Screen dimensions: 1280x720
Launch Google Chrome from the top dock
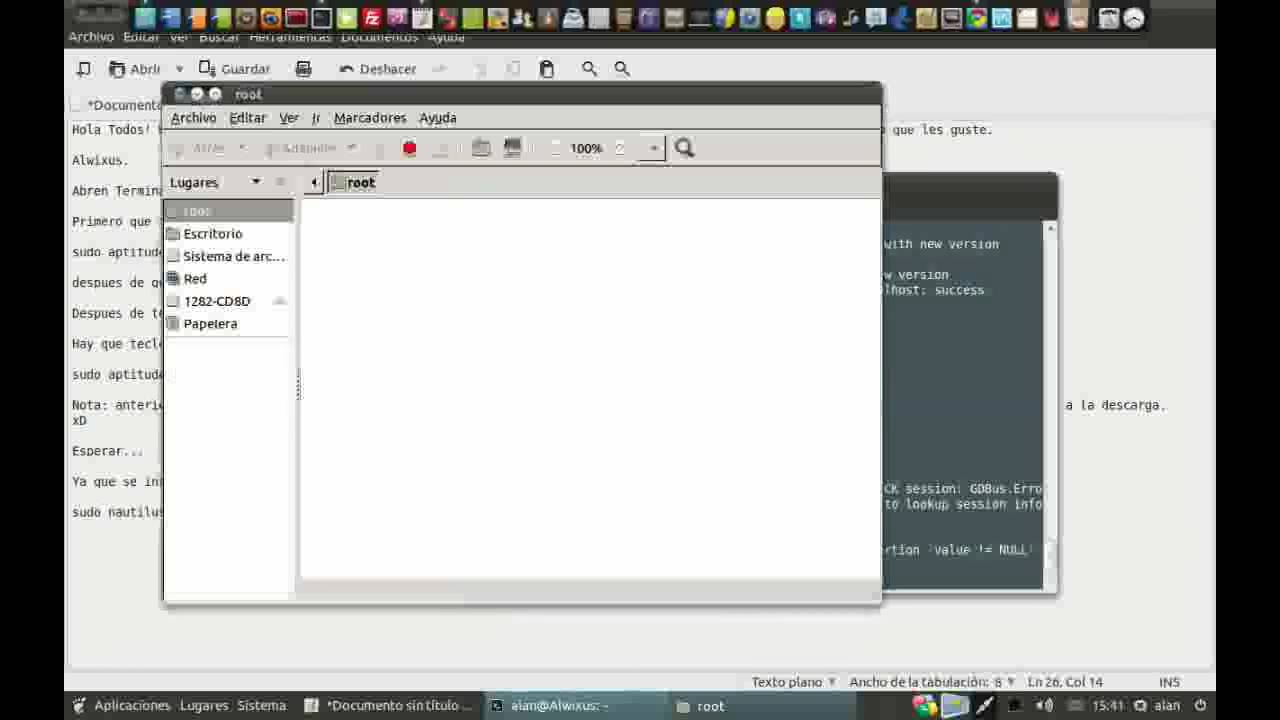[x=976, y=18]
